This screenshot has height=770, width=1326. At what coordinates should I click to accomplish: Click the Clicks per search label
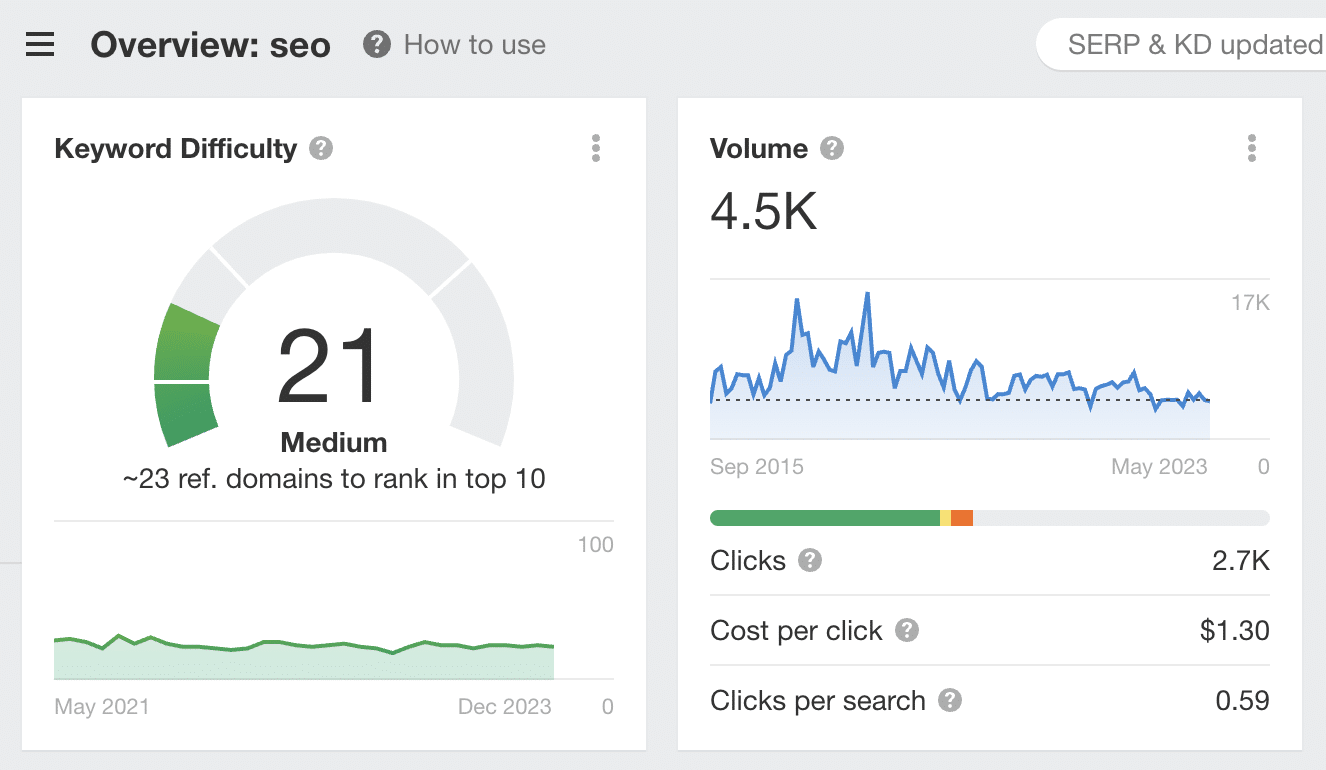point(818,701)
